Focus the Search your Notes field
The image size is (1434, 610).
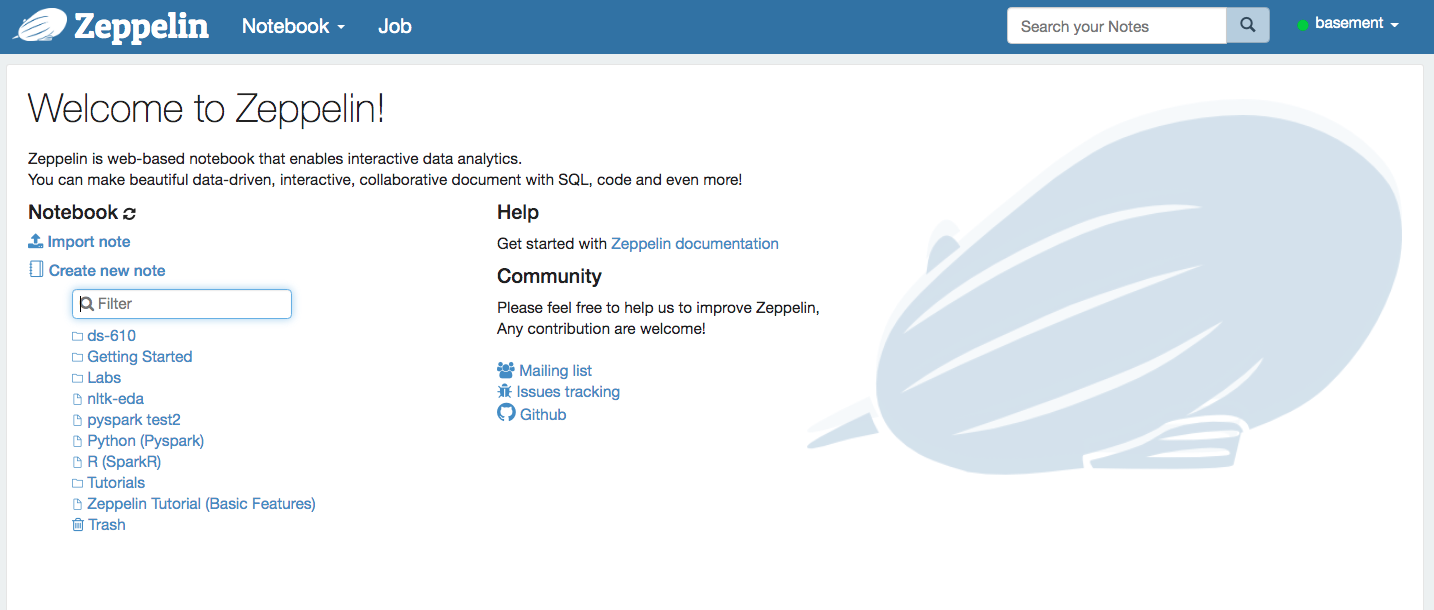coord(1115,26)
